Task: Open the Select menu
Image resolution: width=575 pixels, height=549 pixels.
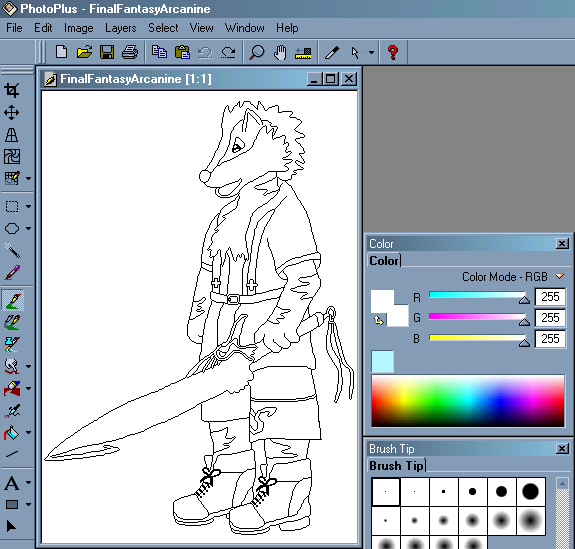Action: click(163, 28)
